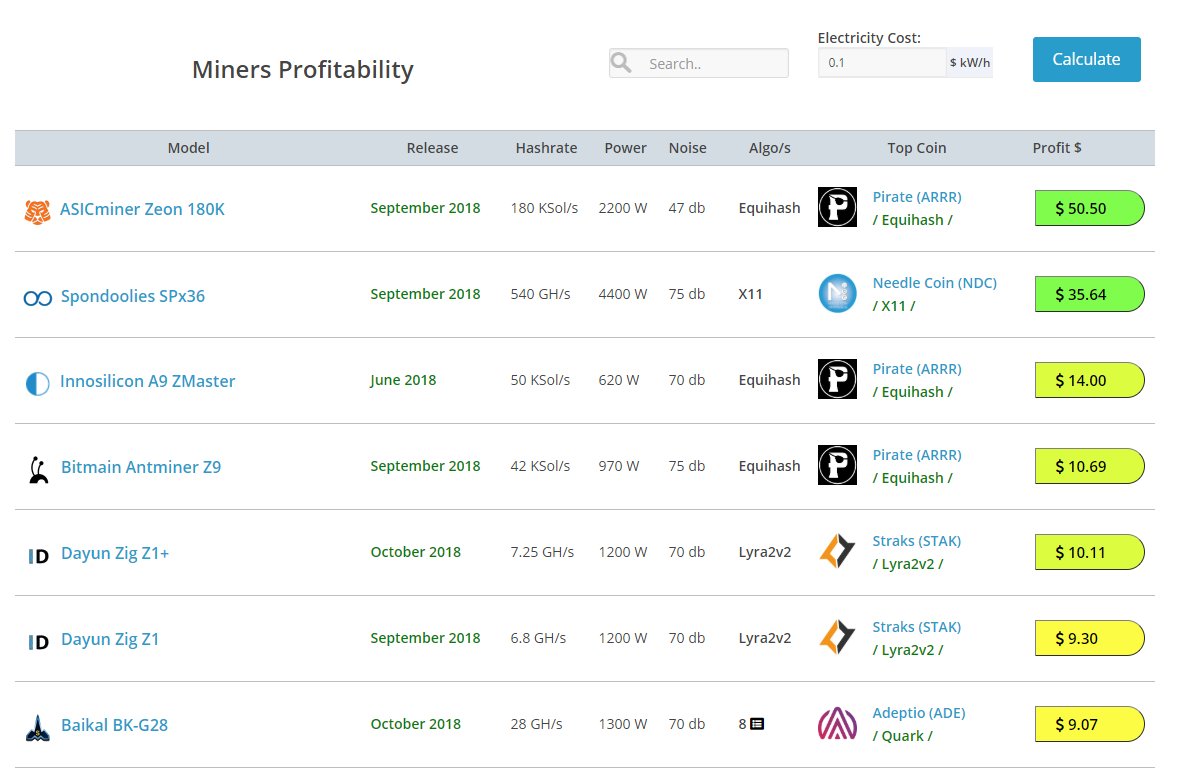Sort table by Top Coin column header
The height and width of the screenshot is (775, 1179).
(917, 148)
